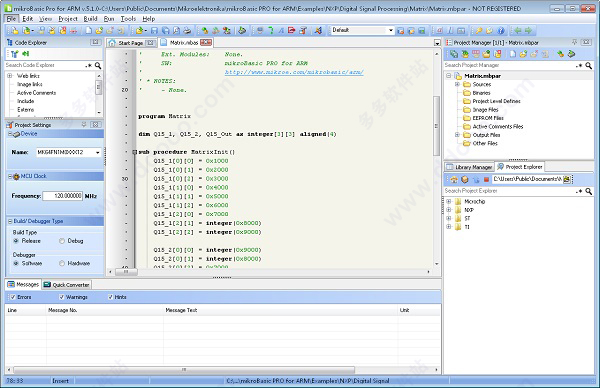600x388 pixels.
Task: Expand the NXP folder
Action: [x=449, y=210]
